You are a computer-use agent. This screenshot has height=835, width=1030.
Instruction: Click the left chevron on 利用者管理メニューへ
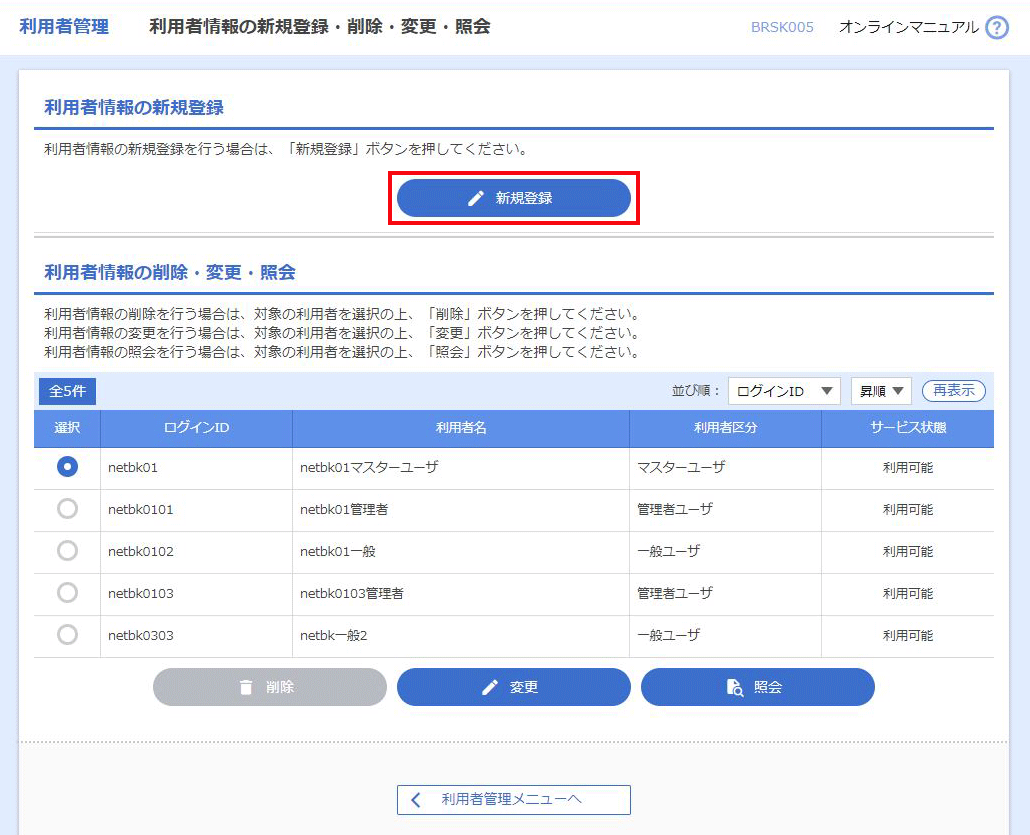tap(416, 800)
